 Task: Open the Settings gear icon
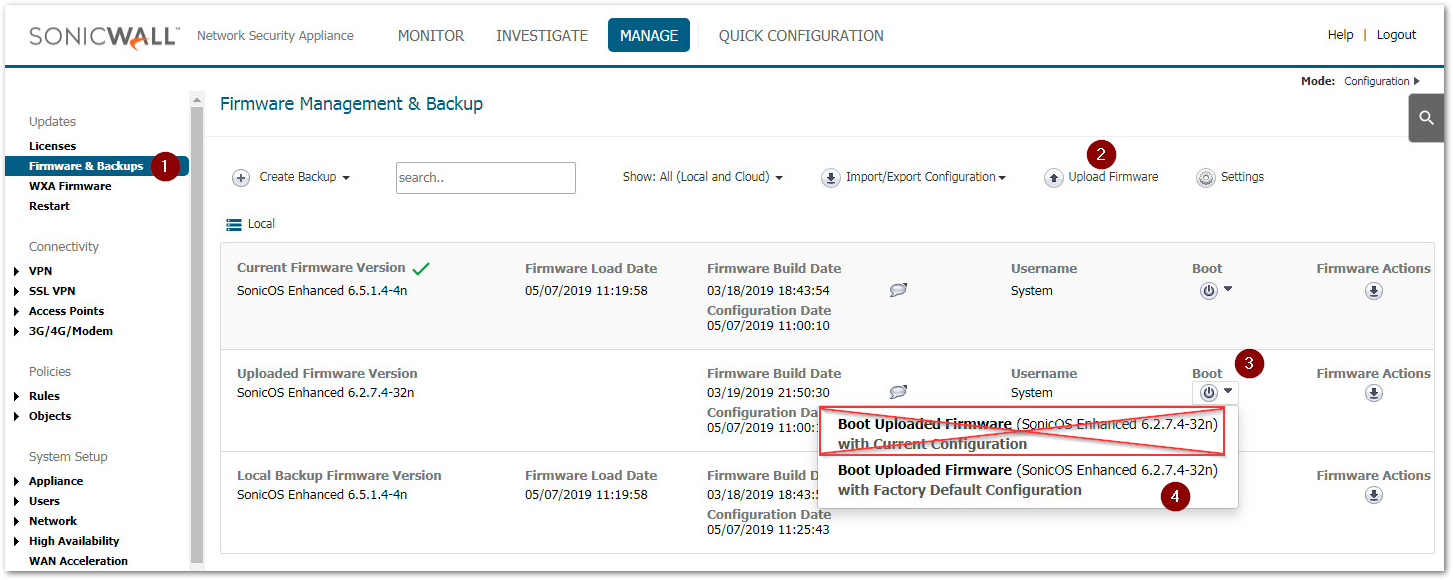click(1206, 178)
